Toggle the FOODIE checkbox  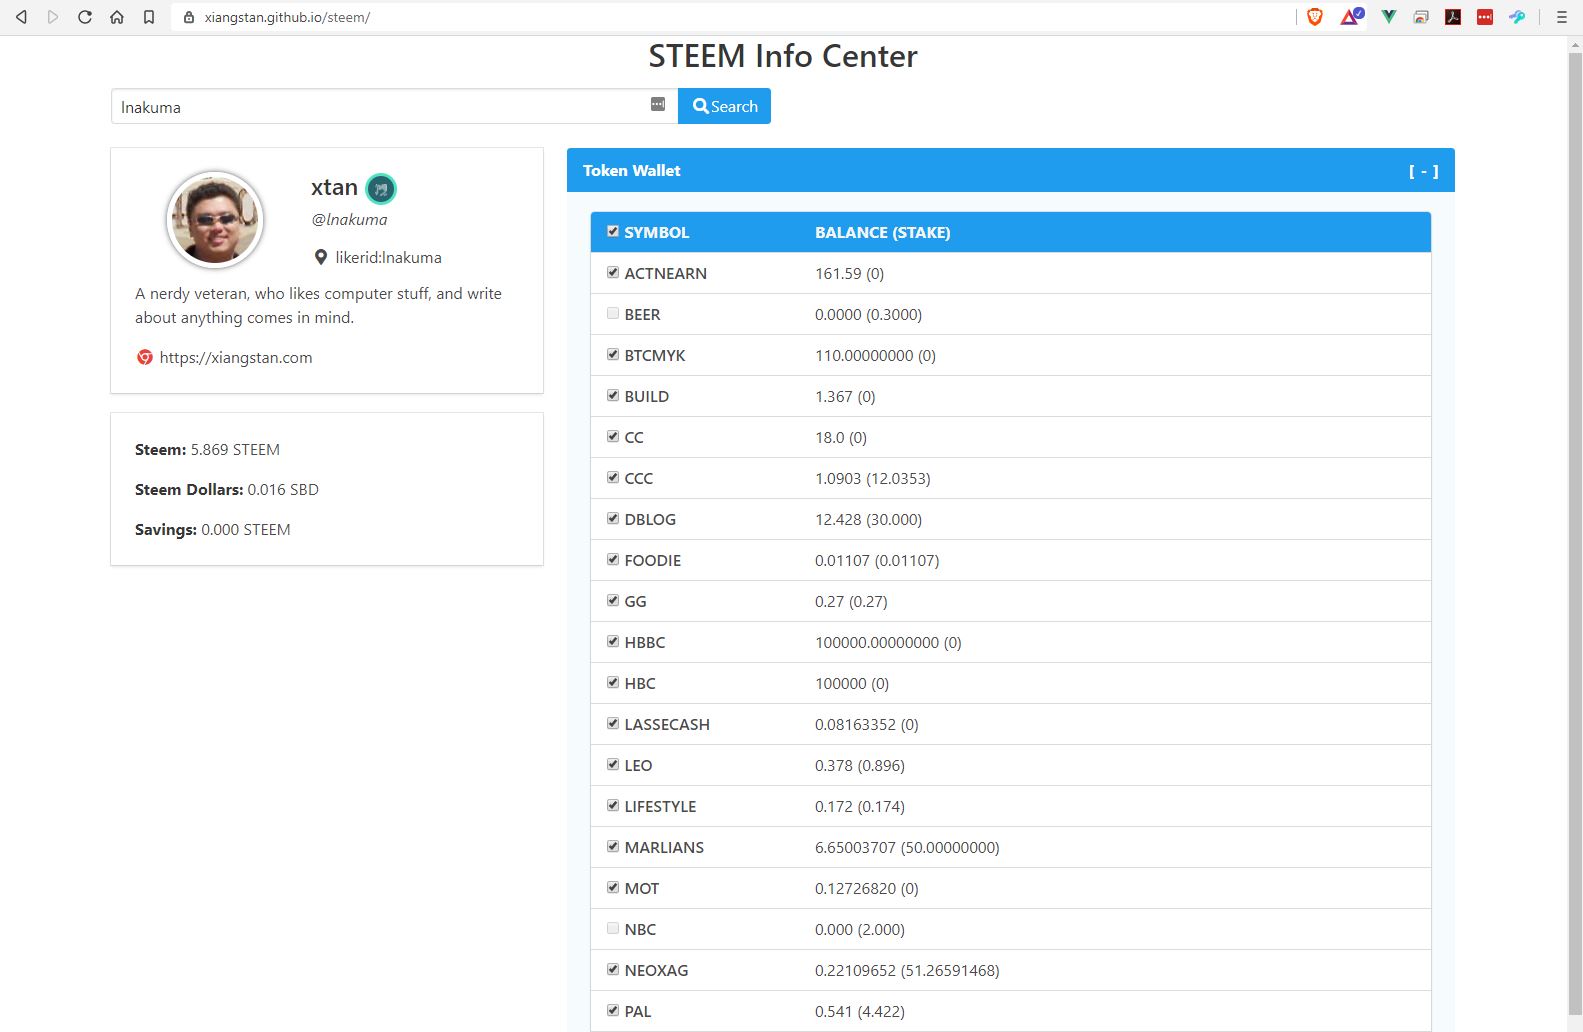point(613,559)
